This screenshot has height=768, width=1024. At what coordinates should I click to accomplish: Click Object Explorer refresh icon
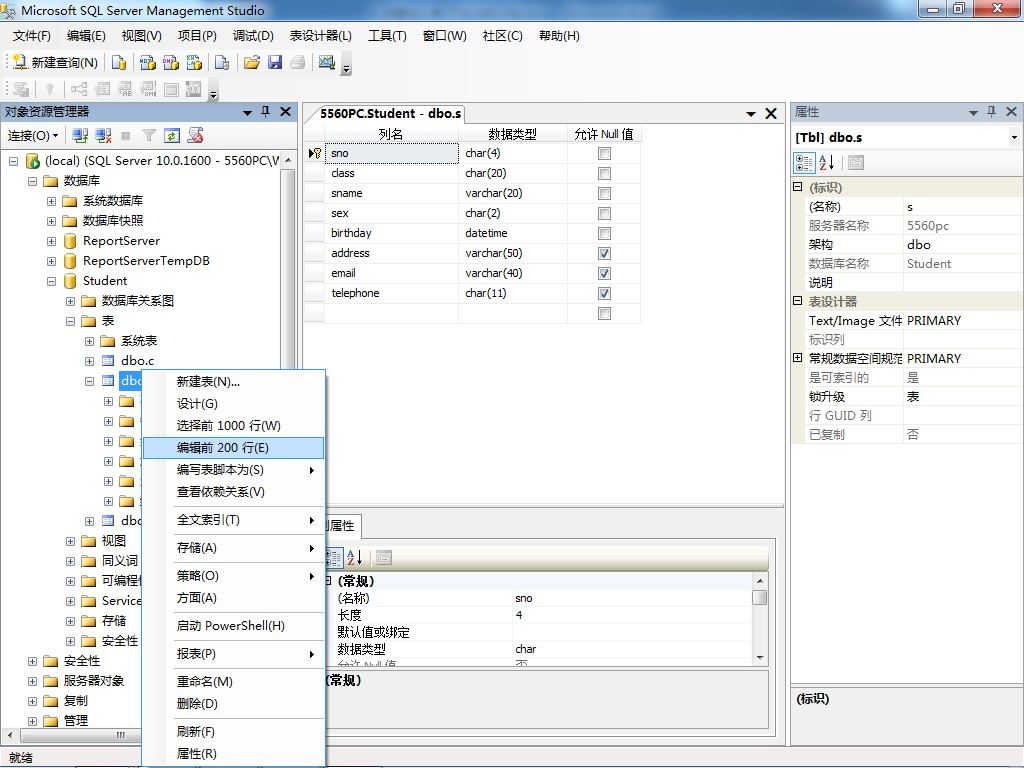(x=172, y=135)
